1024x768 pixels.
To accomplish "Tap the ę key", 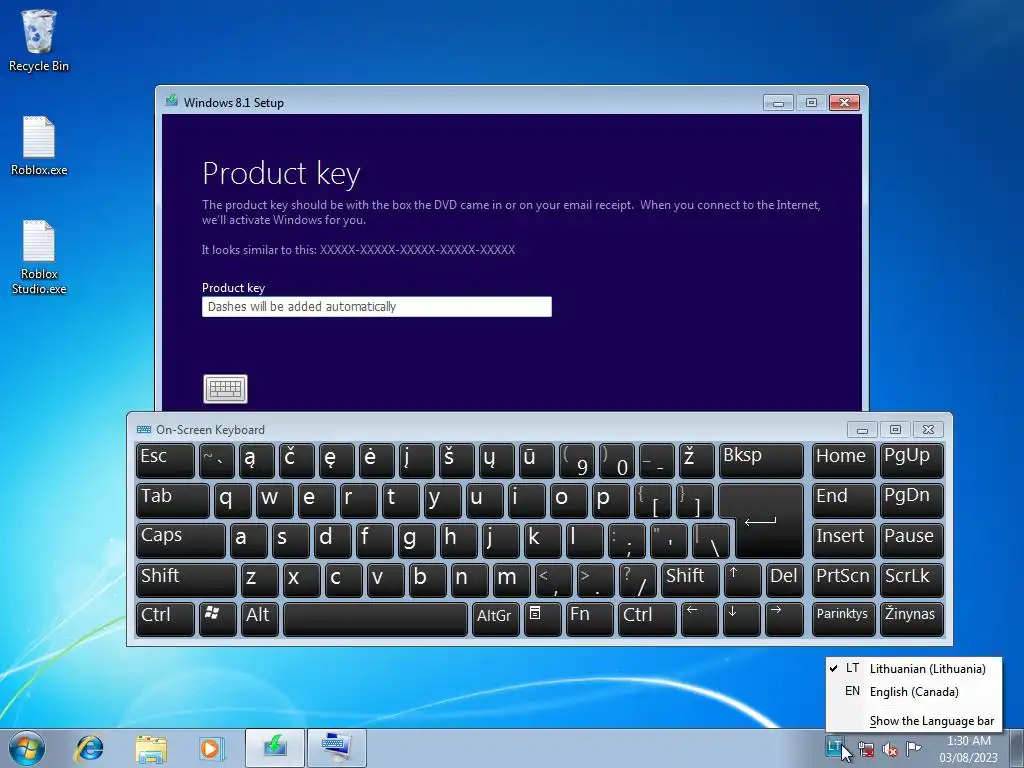I will click(x=336, y=460).
